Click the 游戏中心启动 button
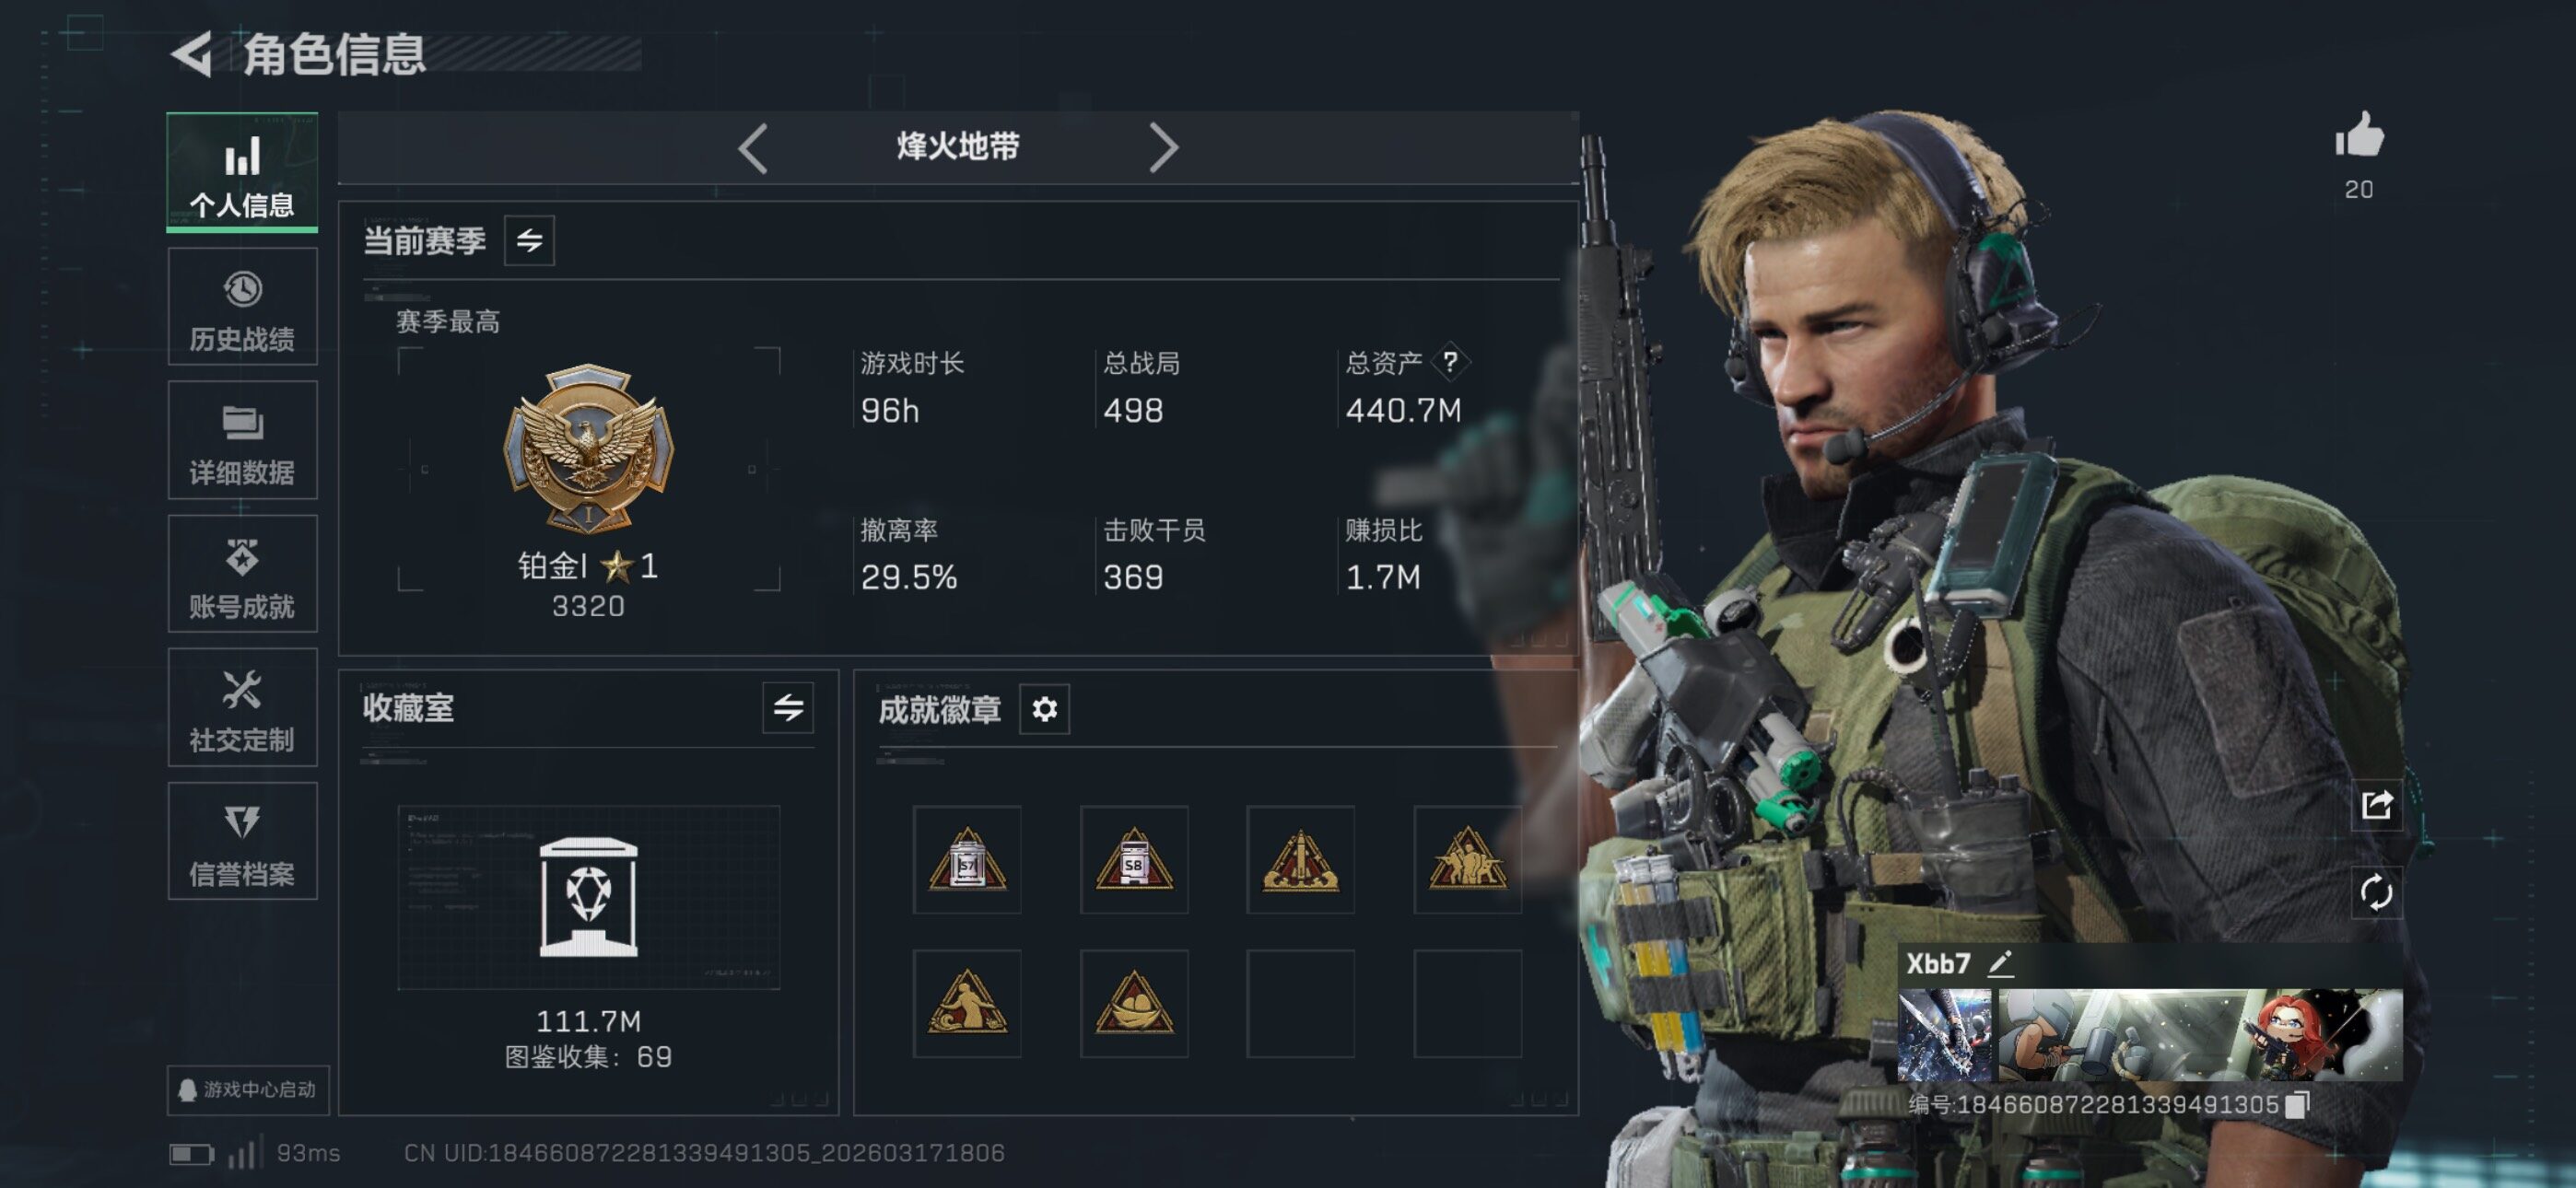 [x=248, y=1089]
